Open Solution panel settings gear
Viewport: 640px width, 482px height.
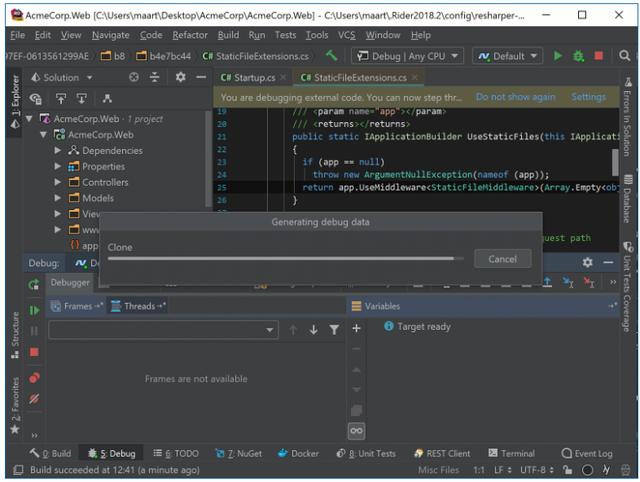[x=180, y=77]
